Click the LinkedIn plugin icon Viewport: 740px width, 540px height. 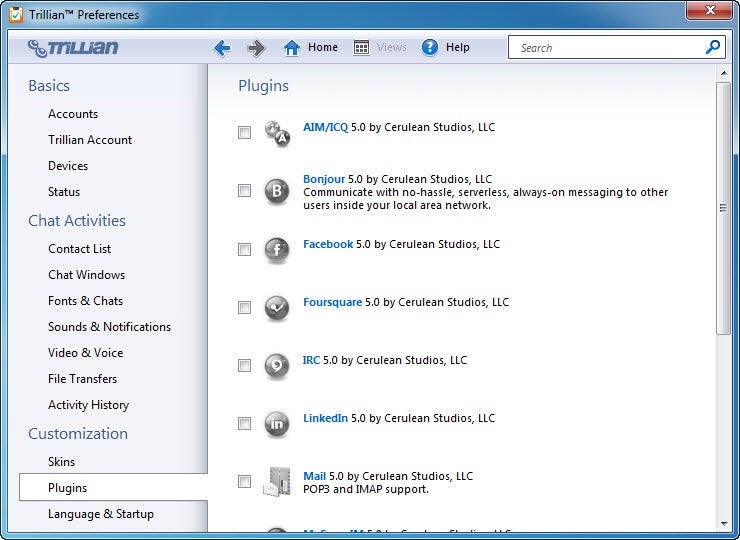(277, 424)
